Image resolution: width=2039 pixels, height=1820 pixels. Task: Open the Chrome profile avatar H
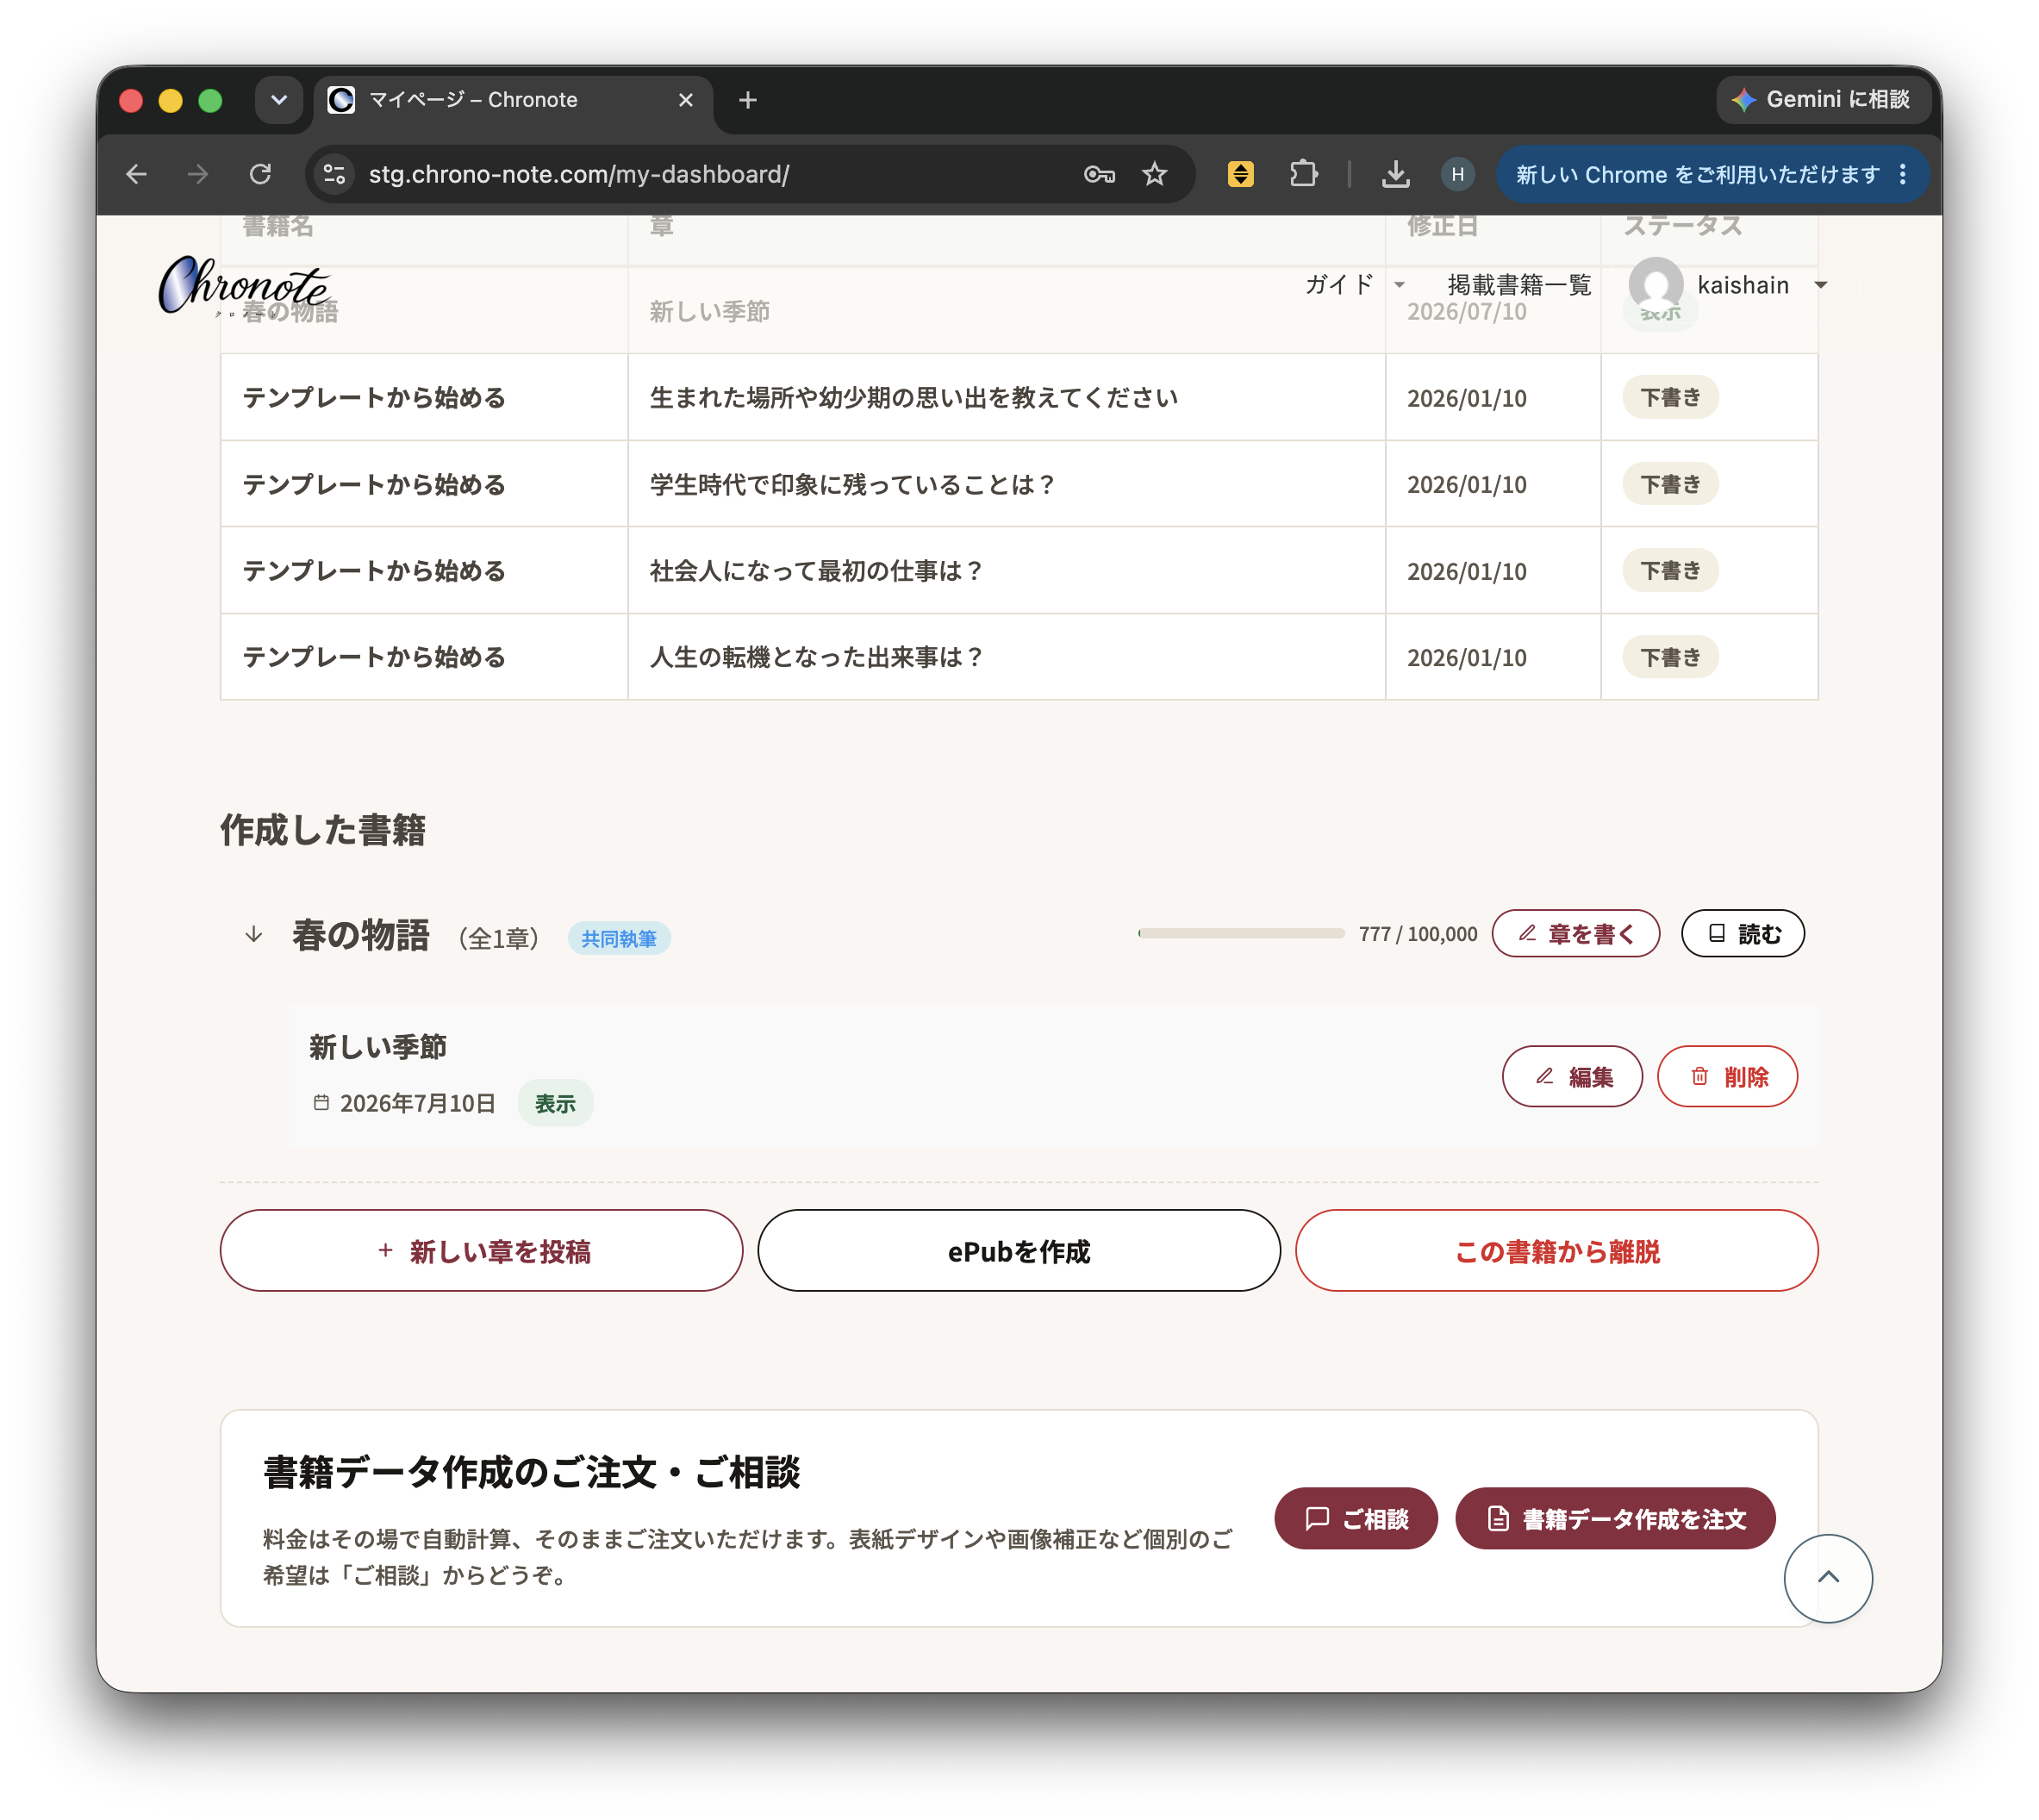(x=1457, y=174)
